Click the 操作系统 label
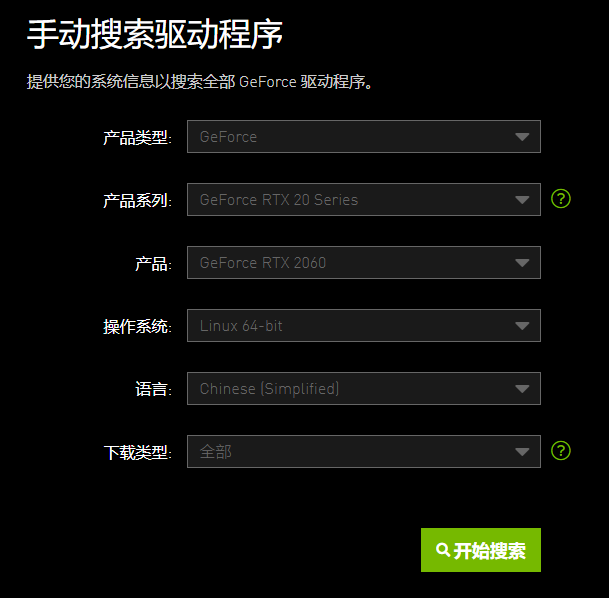The width and height of the screenshot is (609, 598). tap(137, 326)
